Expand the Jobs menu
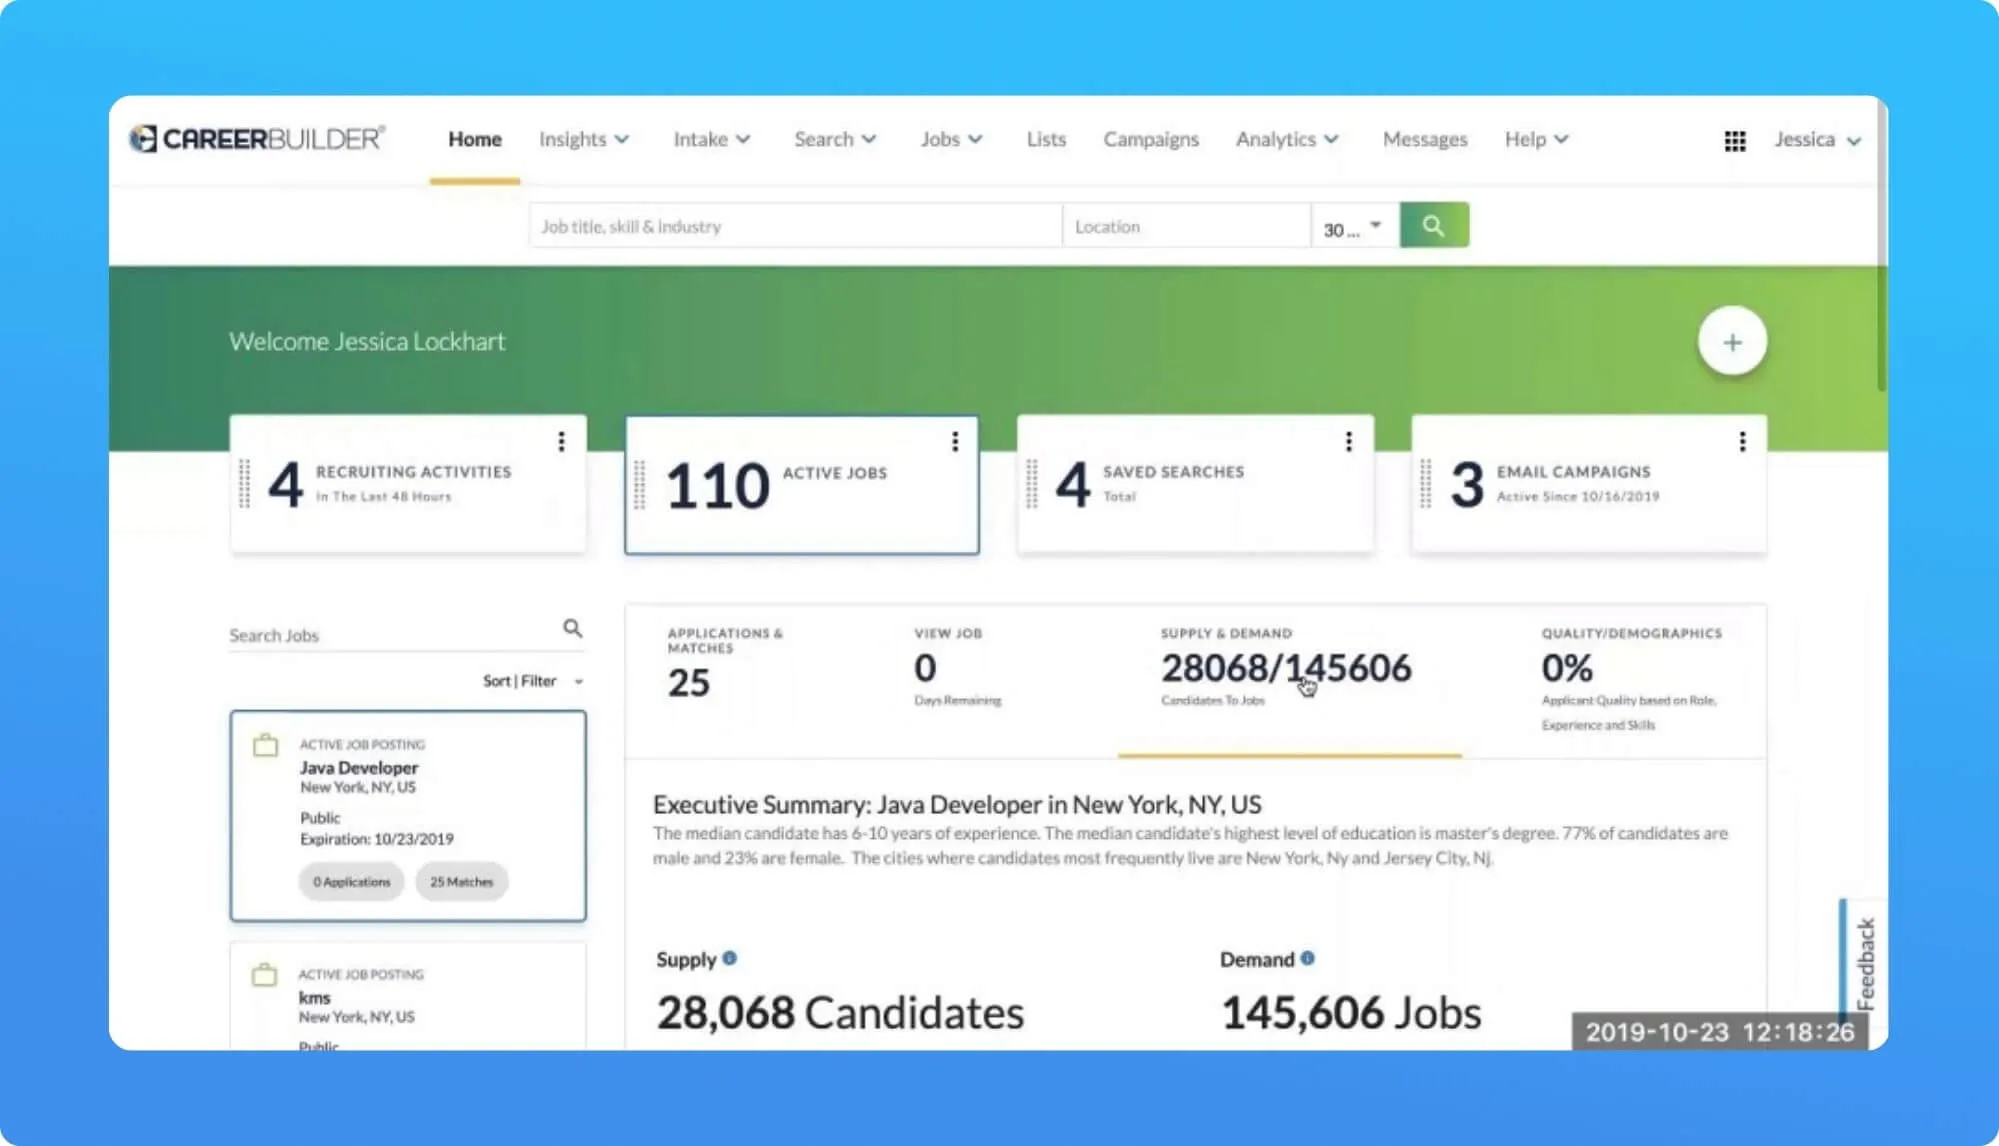The height and width of the screenshot is (1146, 1999). pos(951,139)
